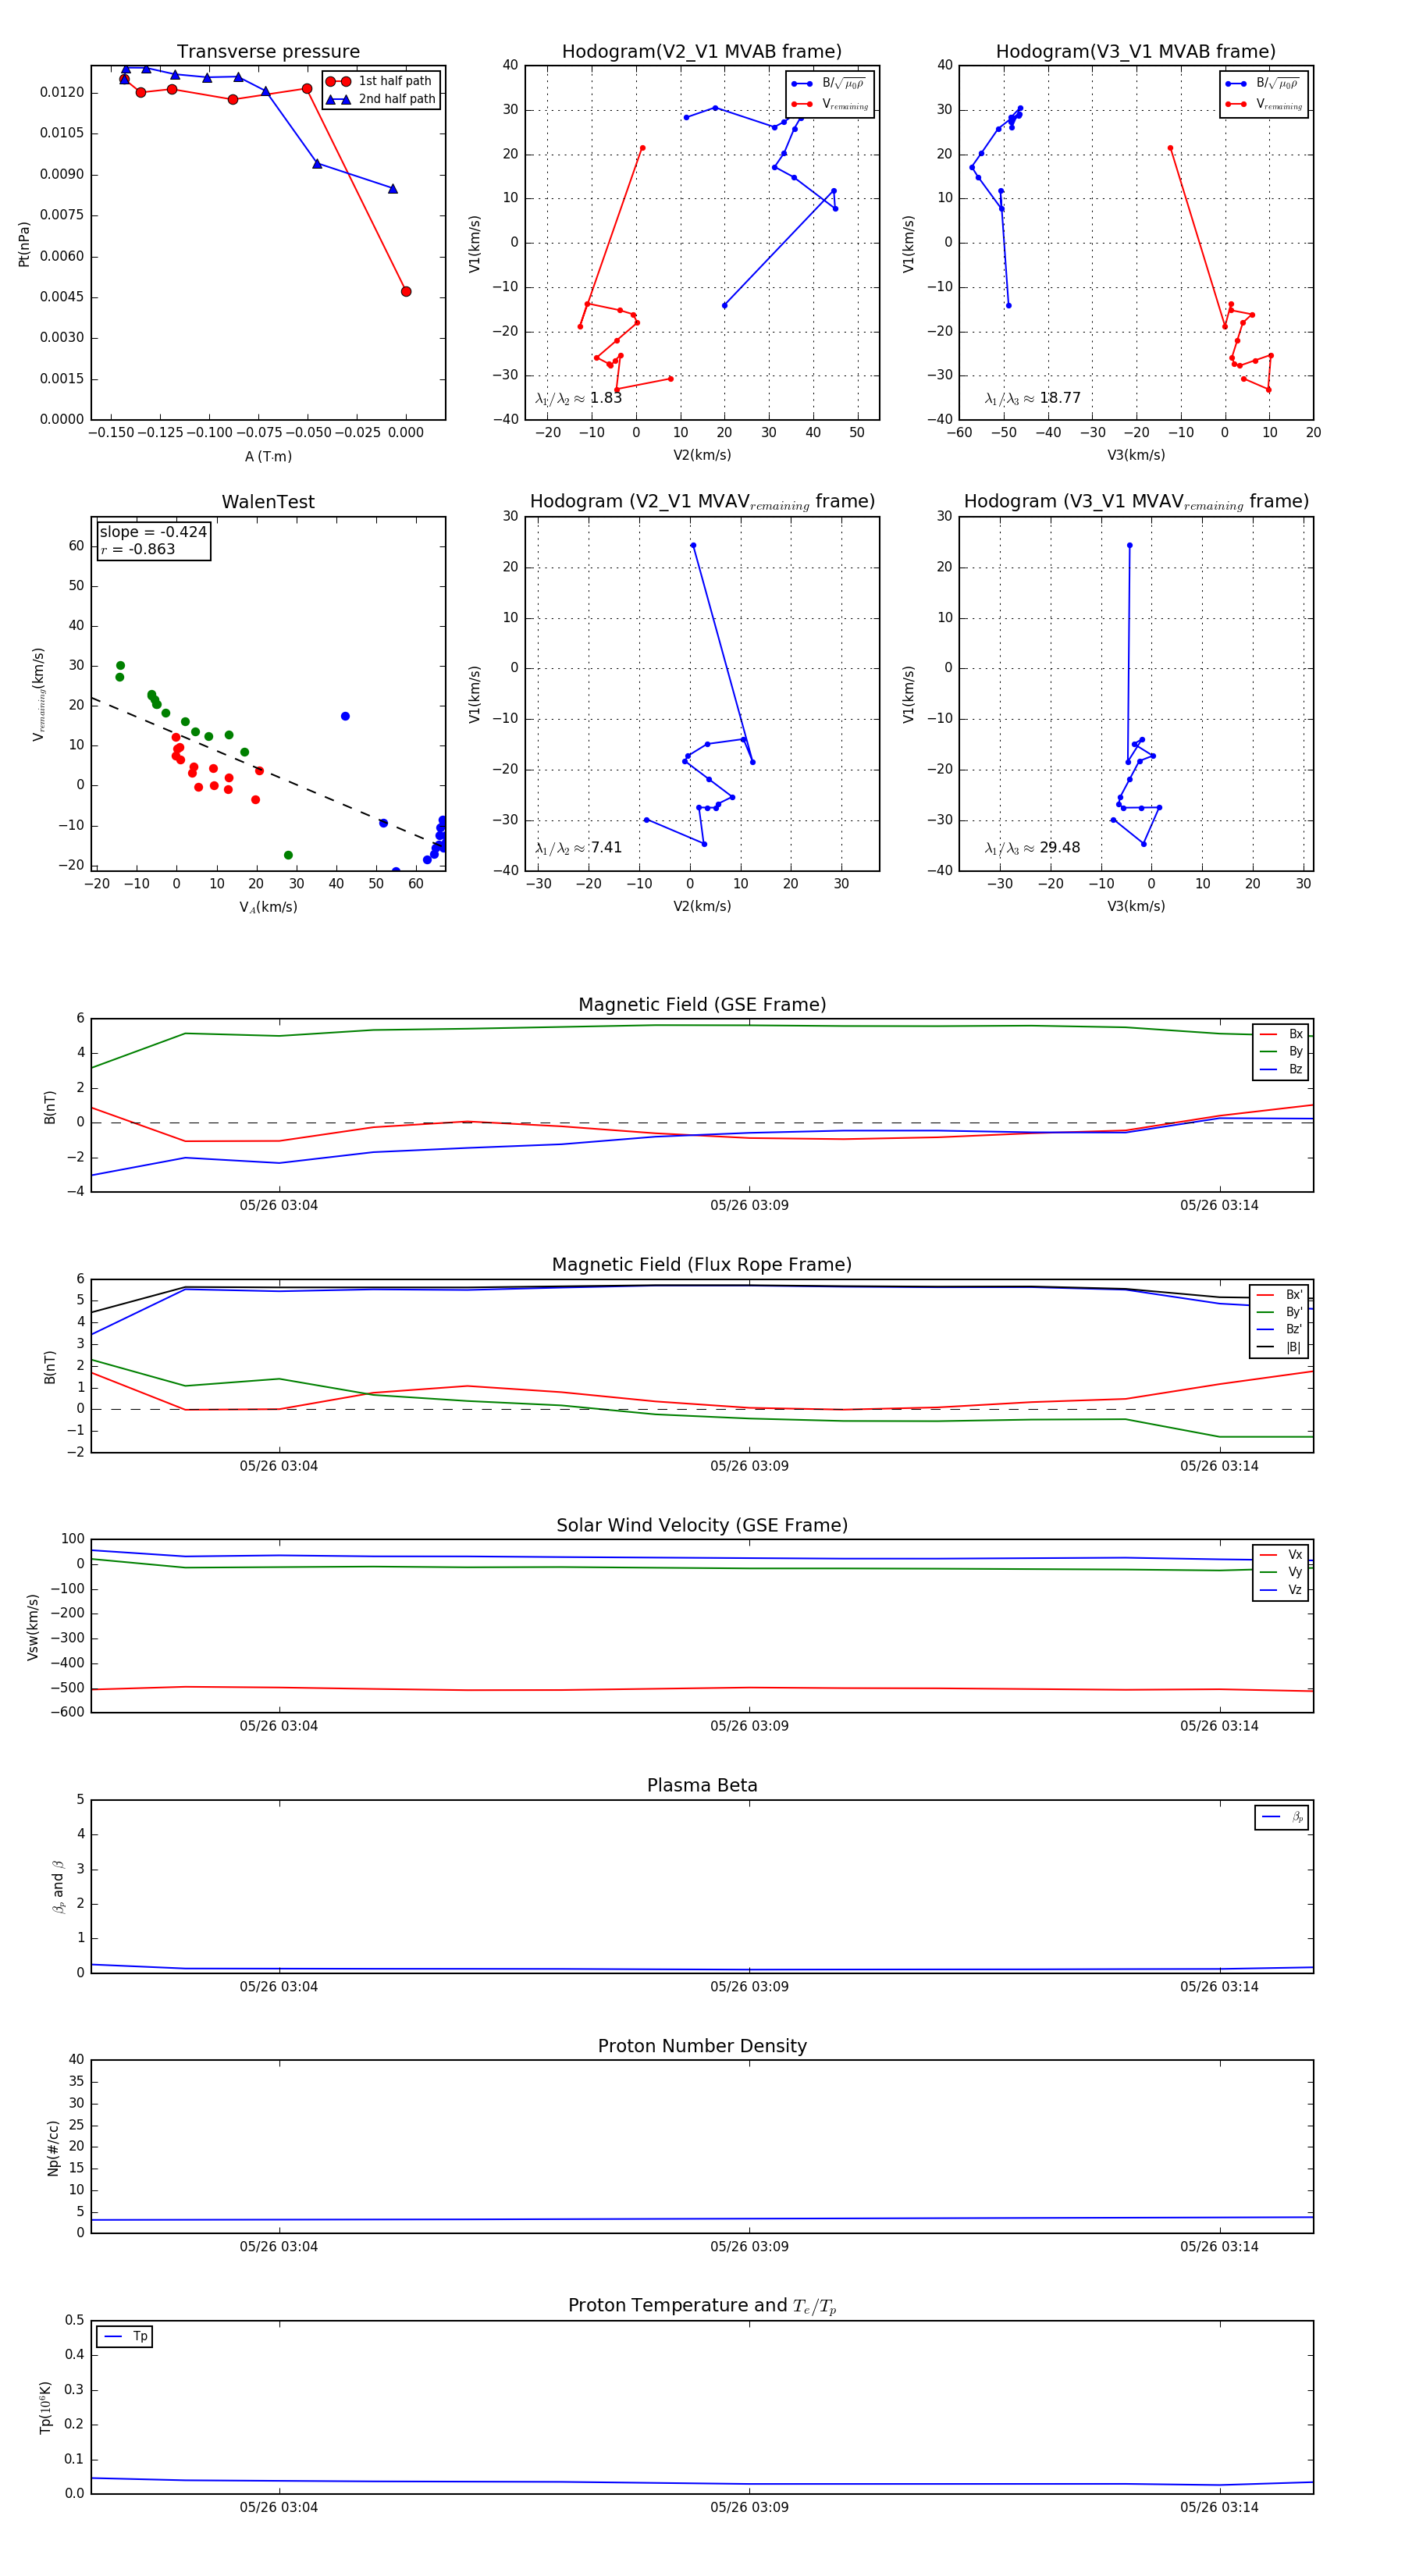Click 'Hodogram (V2_V1 MVAV remaining frame)' title

pyautogui.click(x=701, y=502)
